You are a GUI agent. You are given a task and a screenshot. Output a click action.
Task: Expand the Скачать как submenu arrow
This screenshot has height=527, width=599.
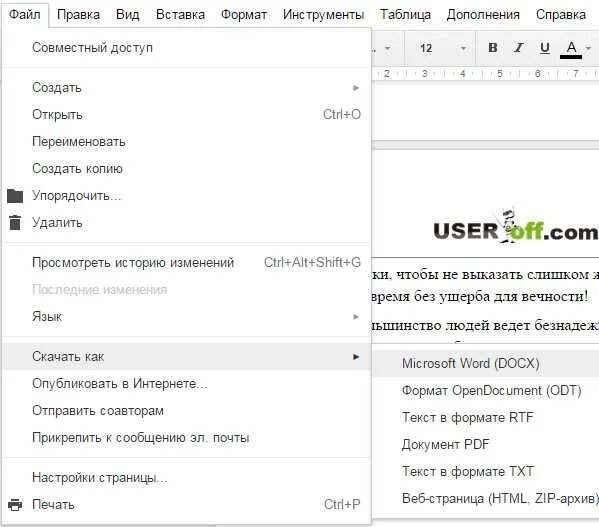[x=356, y=357]
